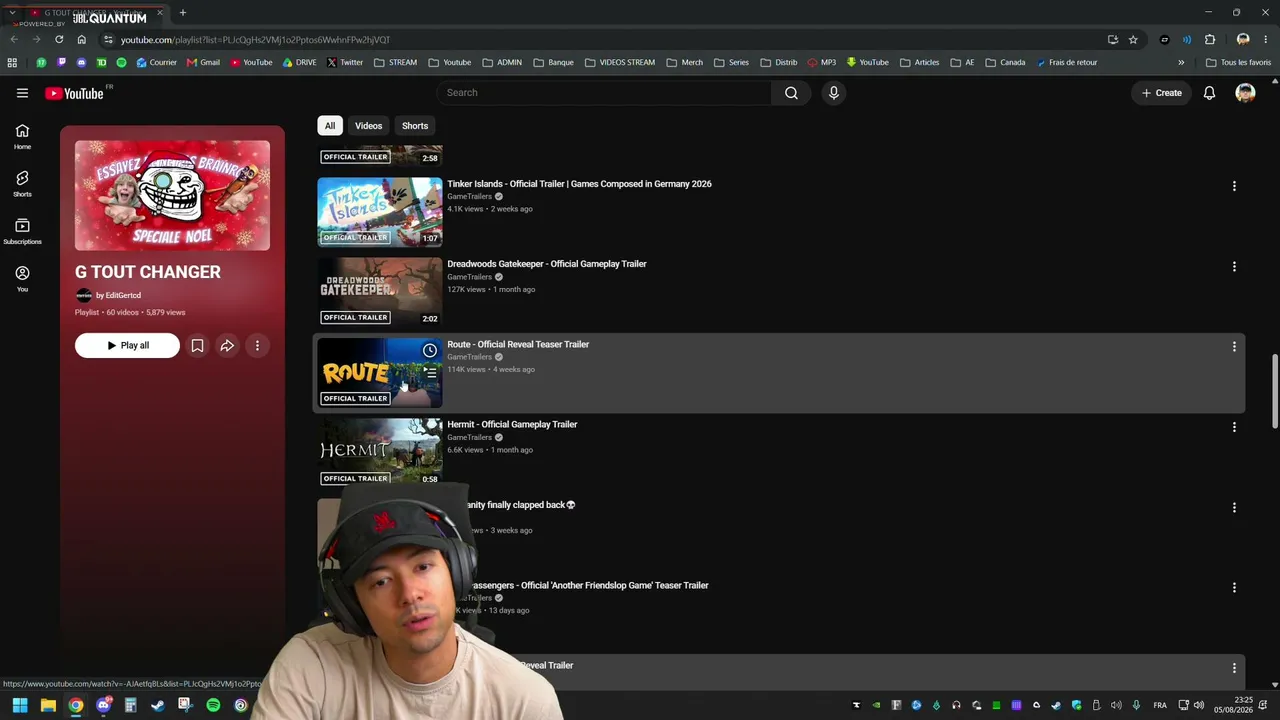
Task: Show the hidden bookmarks overflow chevron
Action: pos(1181,62)
